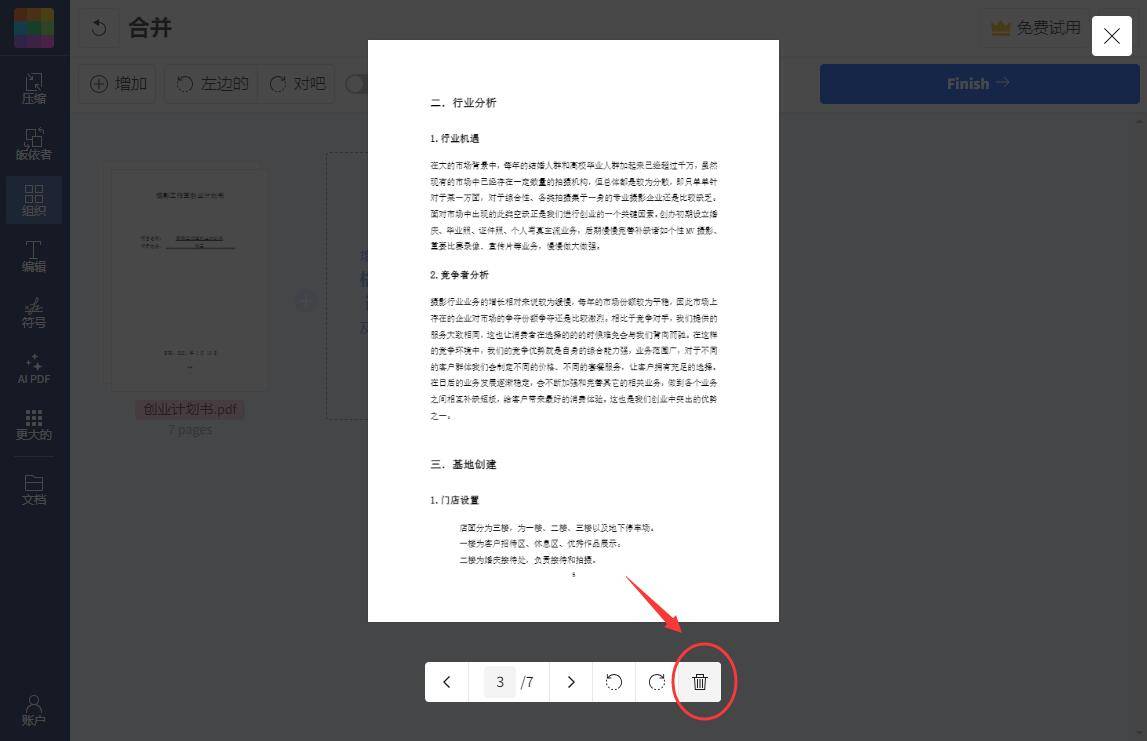Click the 增加 add files button
The height and width of the screenshot is (741, 1147).
click(x=118, y=84)
